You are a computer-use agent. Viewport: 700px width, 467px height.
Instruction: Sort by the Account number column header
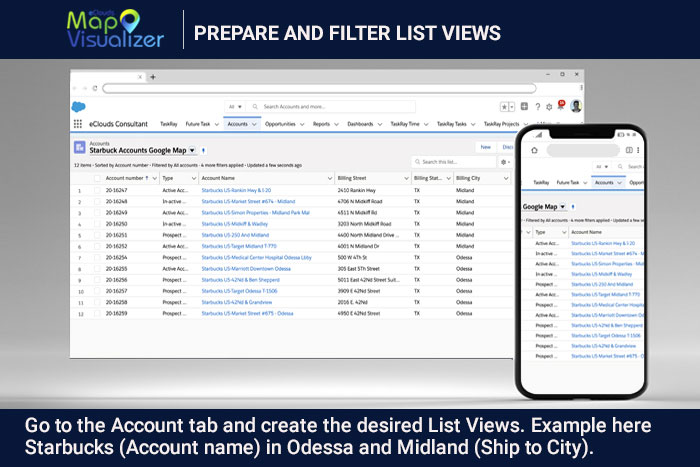(x=125, y=178)
